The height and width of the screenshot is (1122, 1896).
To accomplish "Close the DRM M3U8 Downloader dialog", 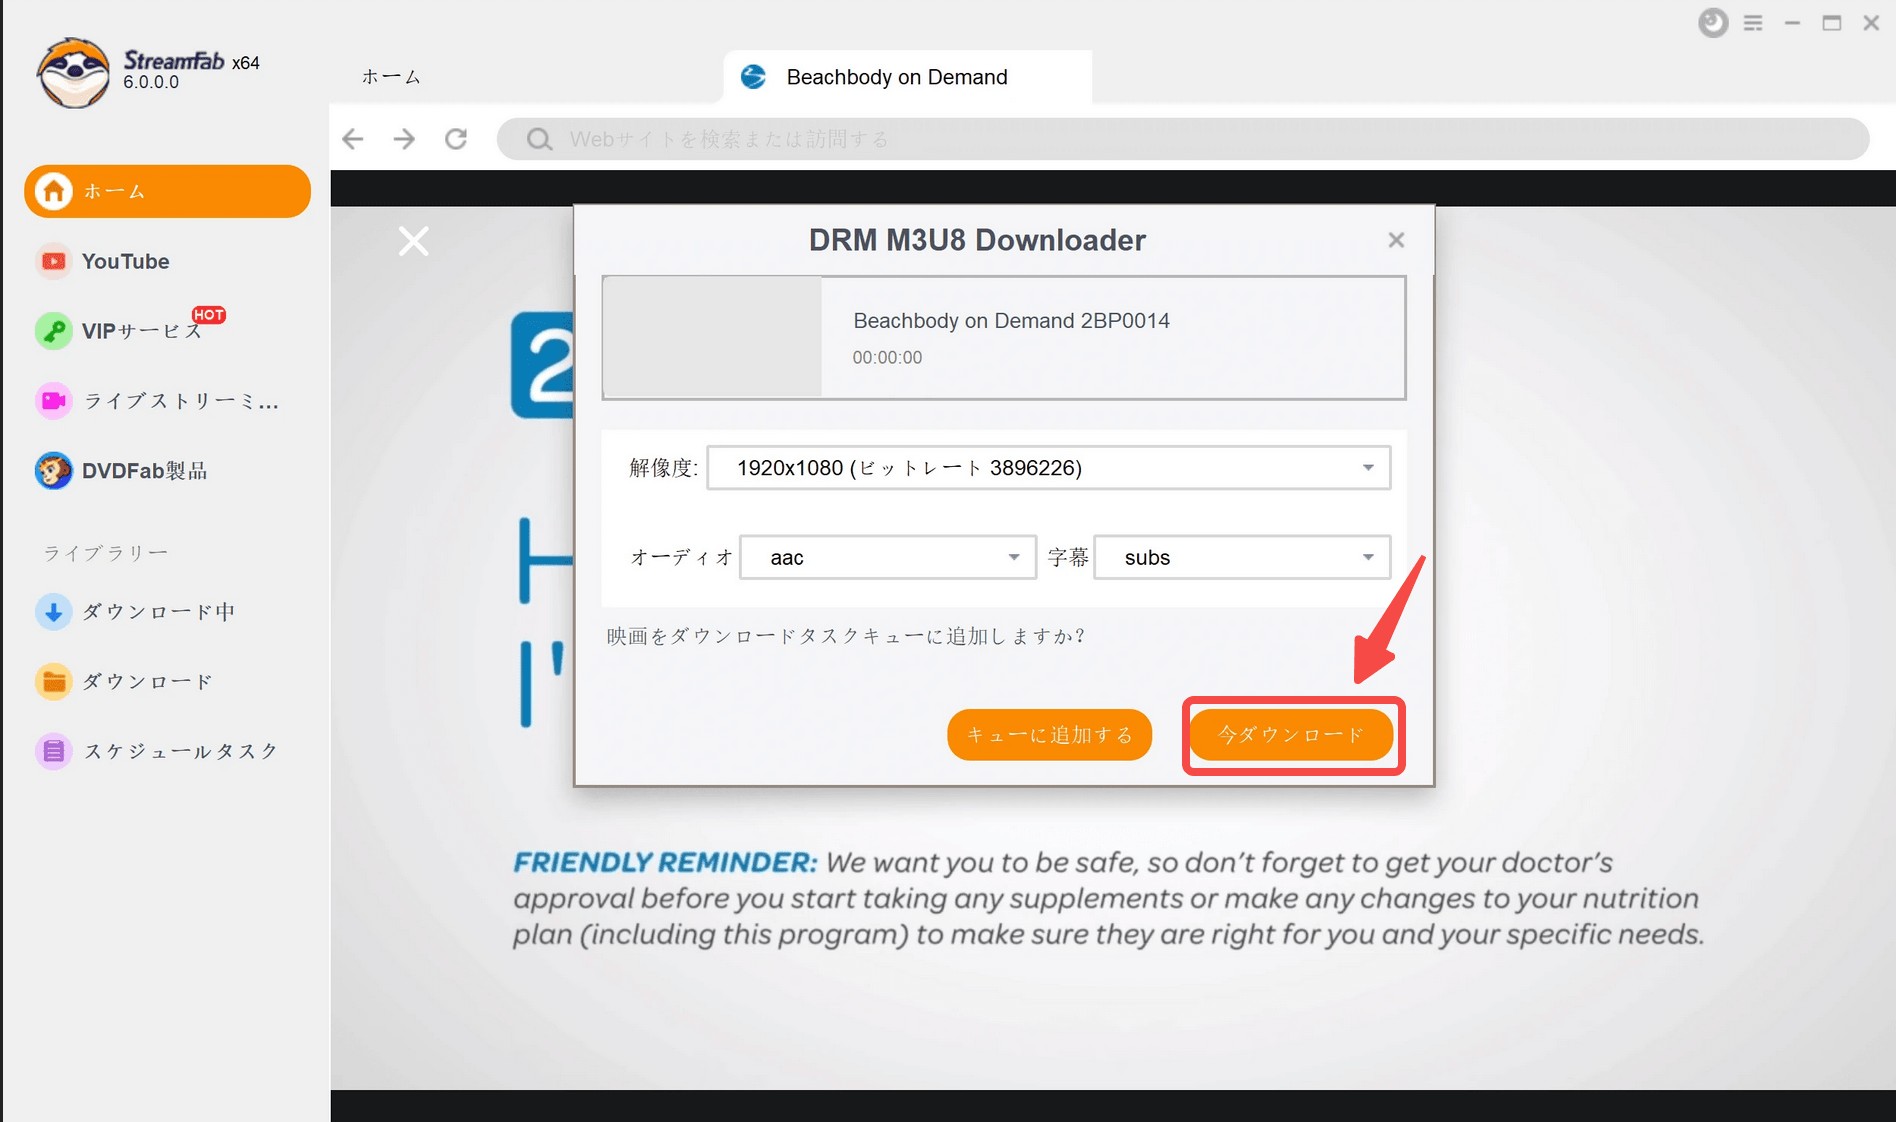I will (x=1396, y=240).
